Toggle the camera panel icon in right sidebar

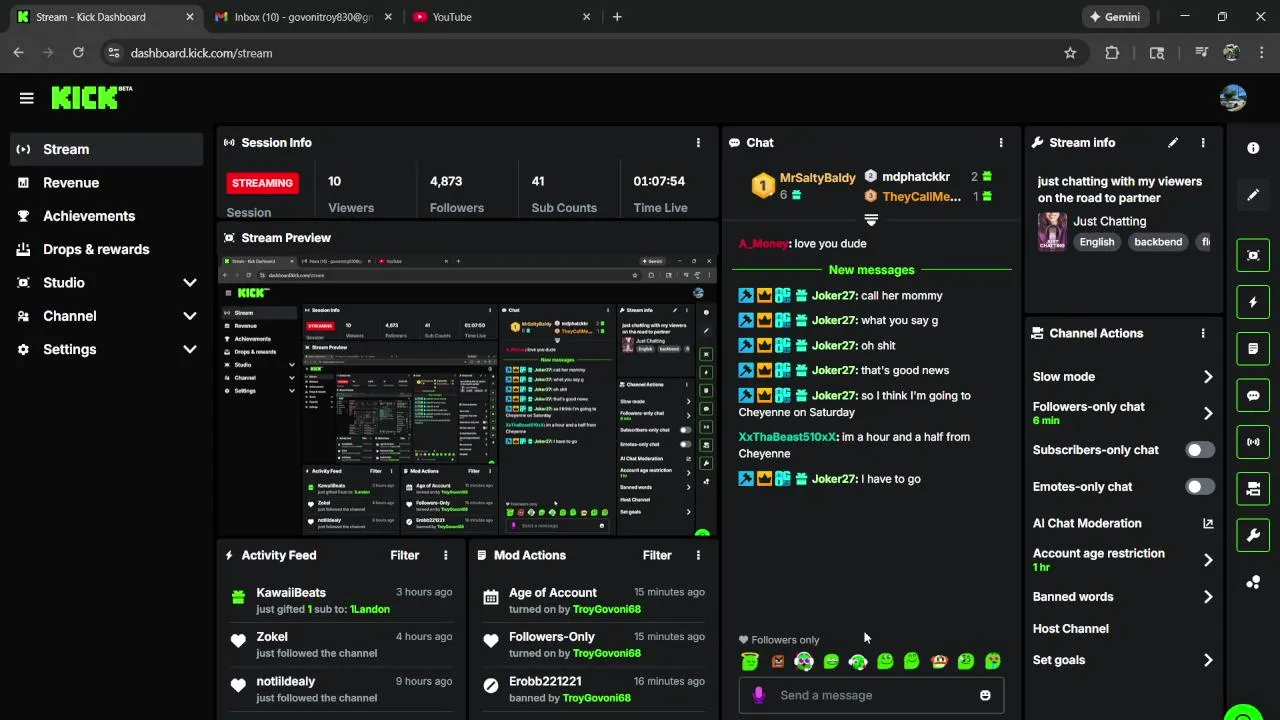point(1253,489)
